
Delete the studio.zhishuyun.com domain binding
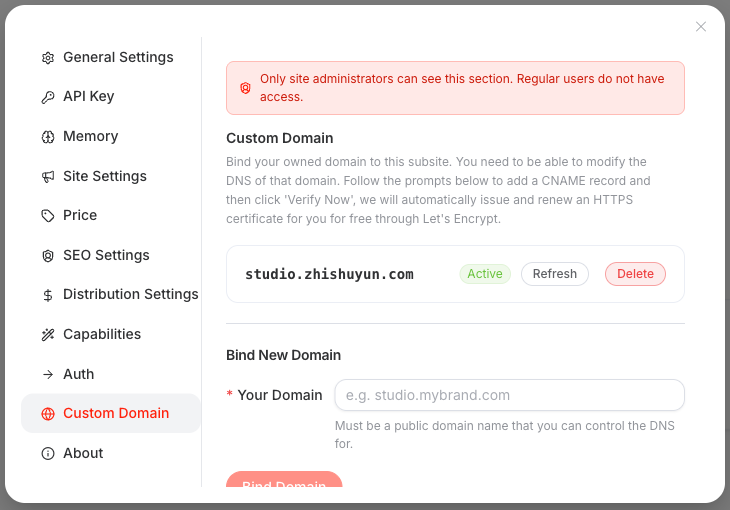point(635,274)
